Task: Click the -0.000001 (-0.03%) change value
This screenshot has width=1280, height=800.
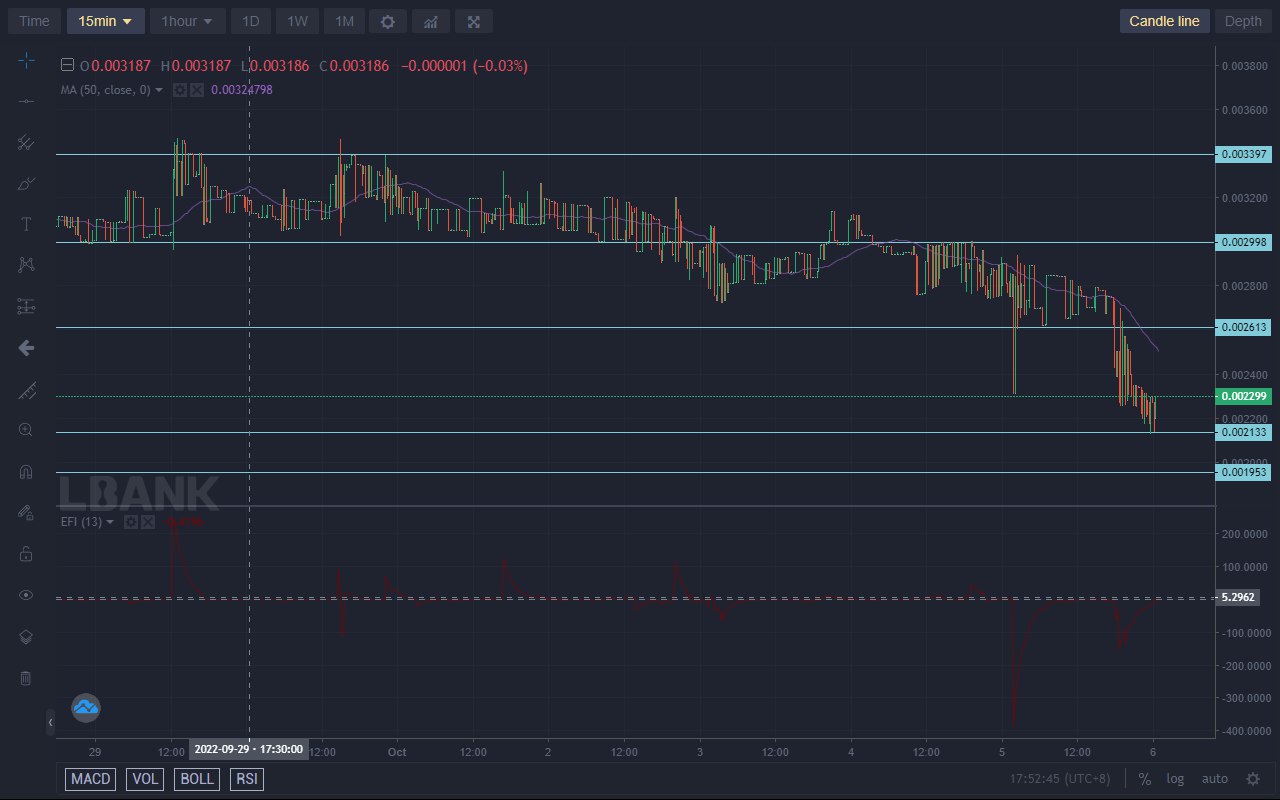Action: (x=464, y=66)
